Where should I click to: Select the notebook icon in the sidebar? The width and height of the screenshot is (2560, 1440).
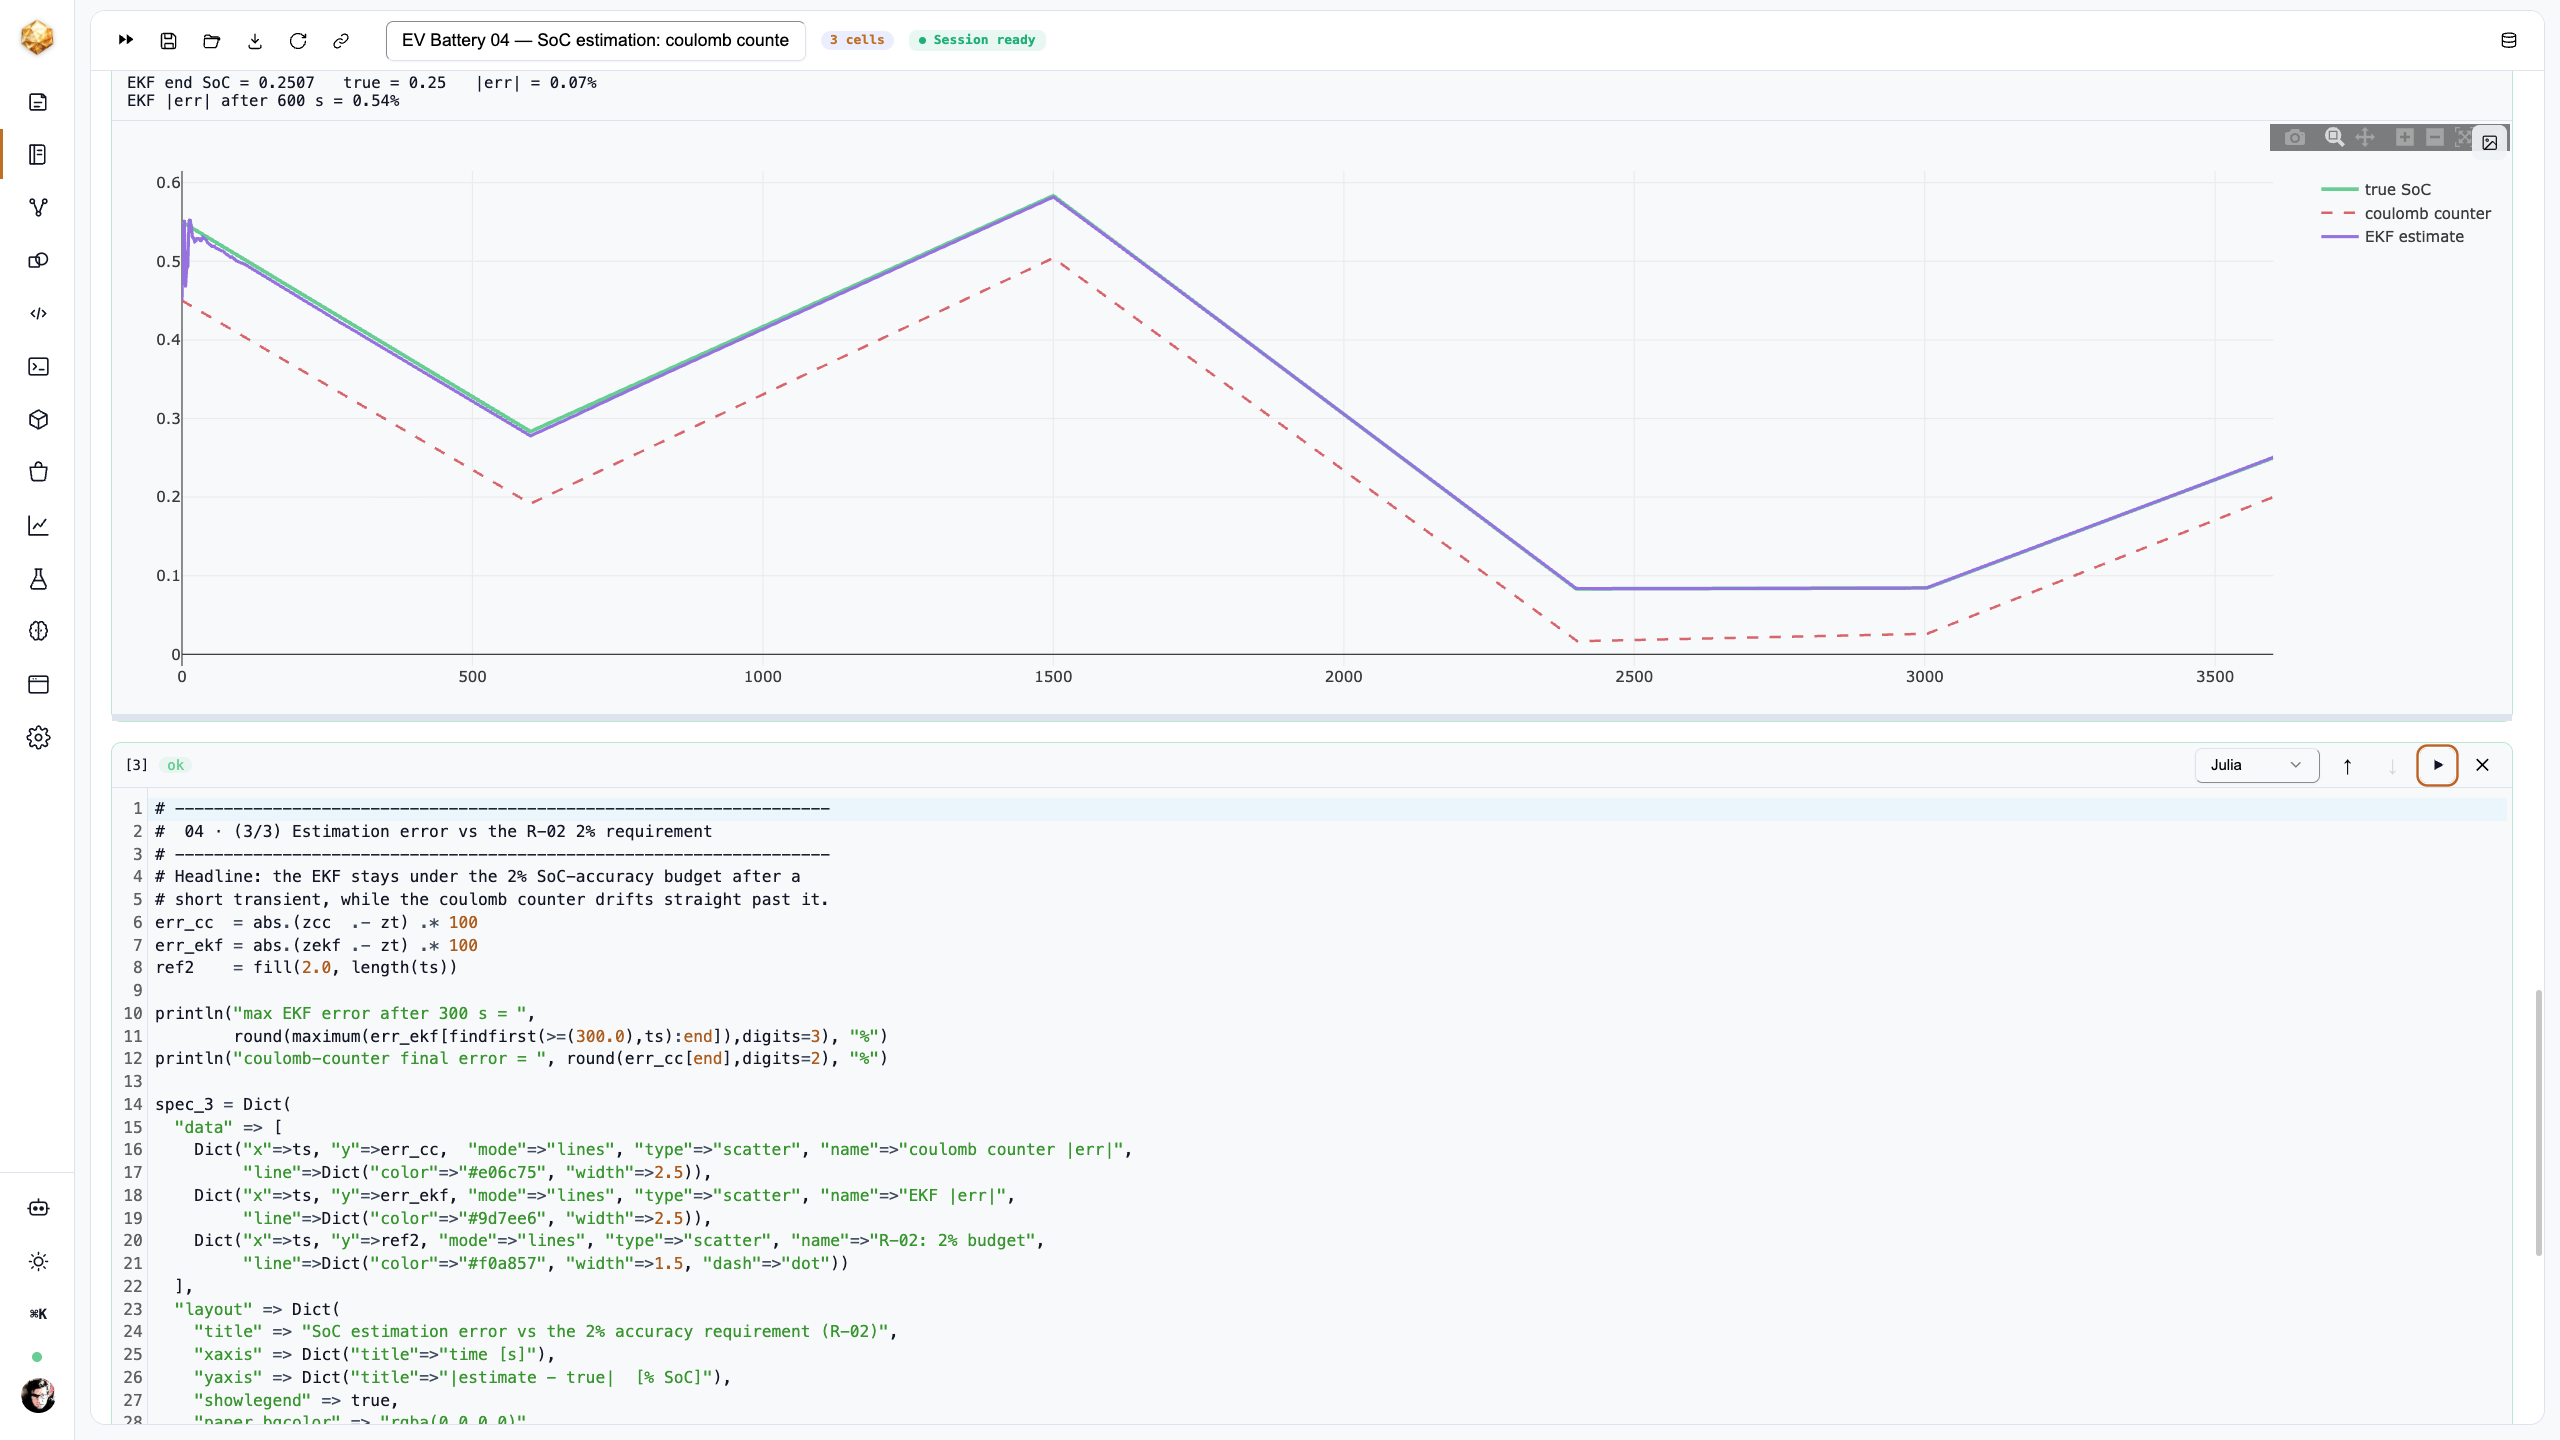click(x=38, y=155)
